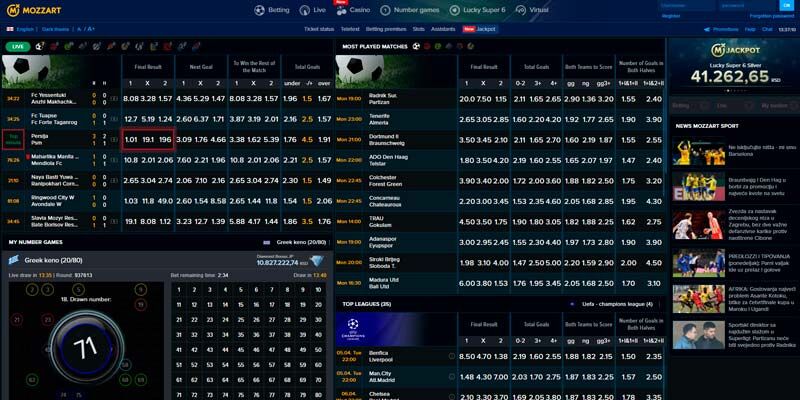Click the drawn number 71 ball
Viewport: 800px width, 400px height.
(86, 348)
